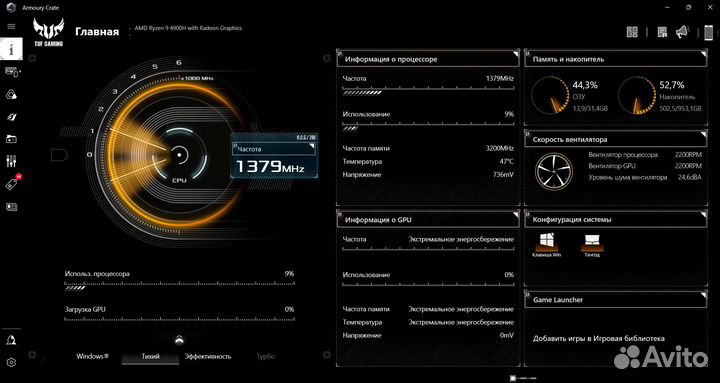Click the Скорость вентилятора panel header
Screen dimensions: 720x383
click(615, 139)
